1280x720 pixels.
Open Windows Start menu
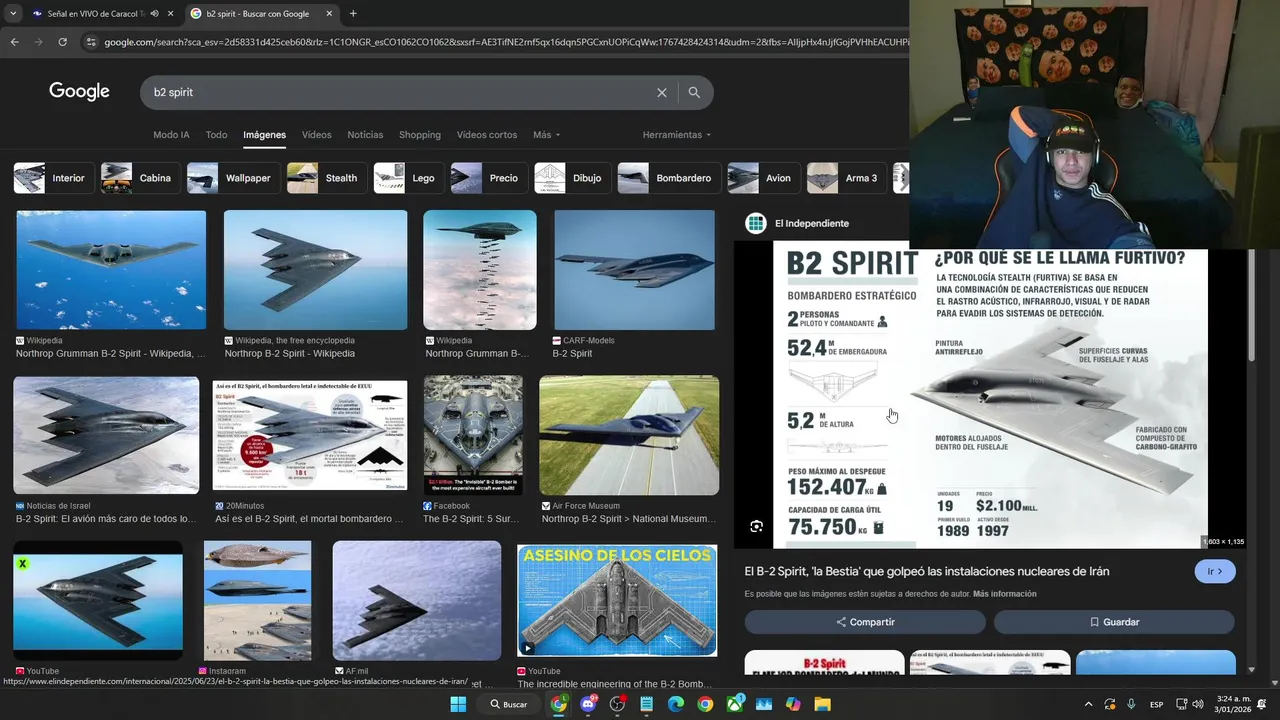tap(458, 704)
